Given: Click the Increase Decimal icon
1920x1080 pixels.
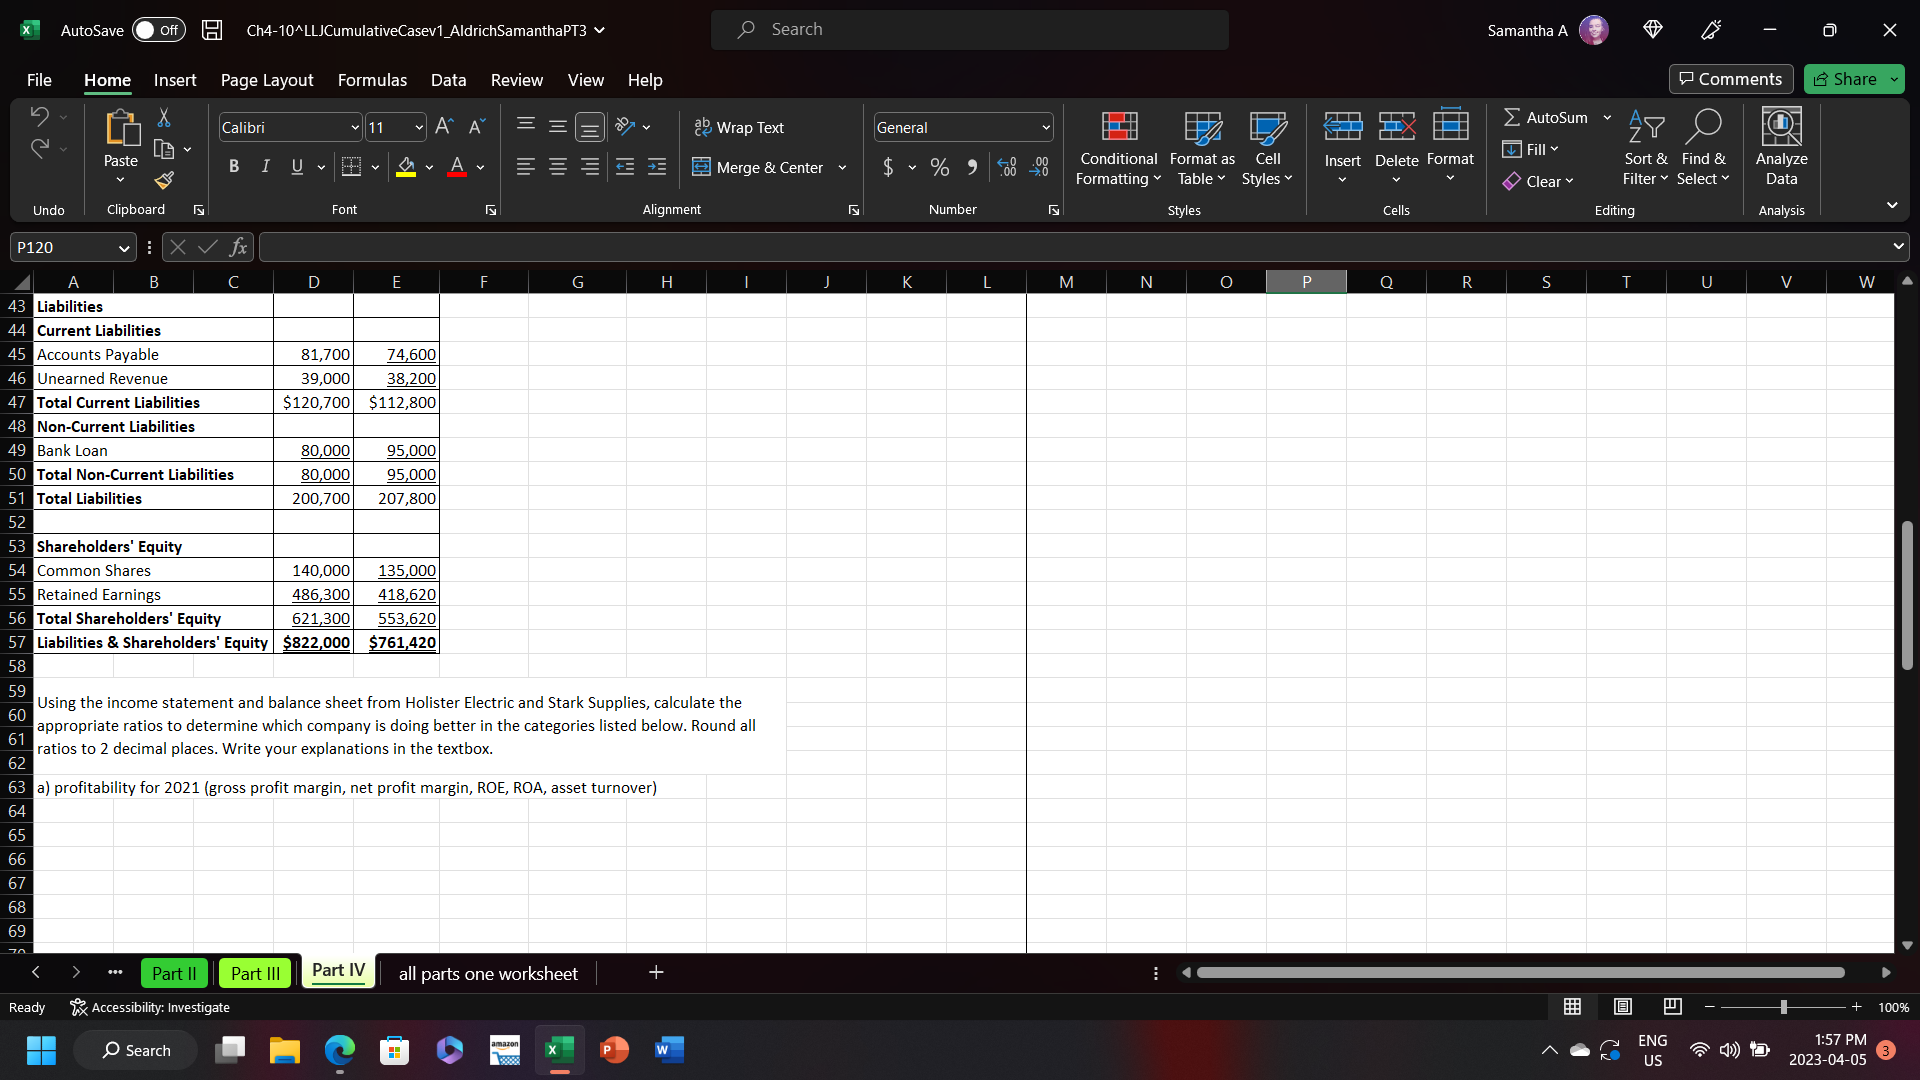Looking at the screenshot, I should point(1007,168).
